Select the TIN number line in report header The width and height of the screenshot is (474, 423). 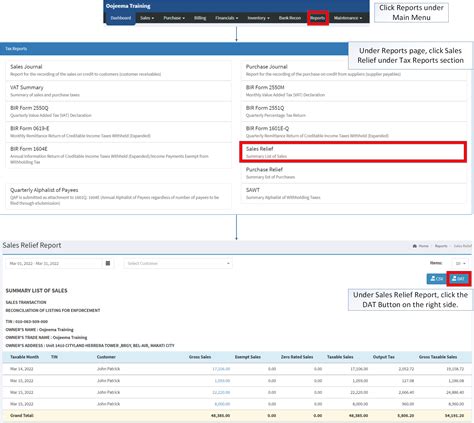pyautogui.click(x=27, y=322)
